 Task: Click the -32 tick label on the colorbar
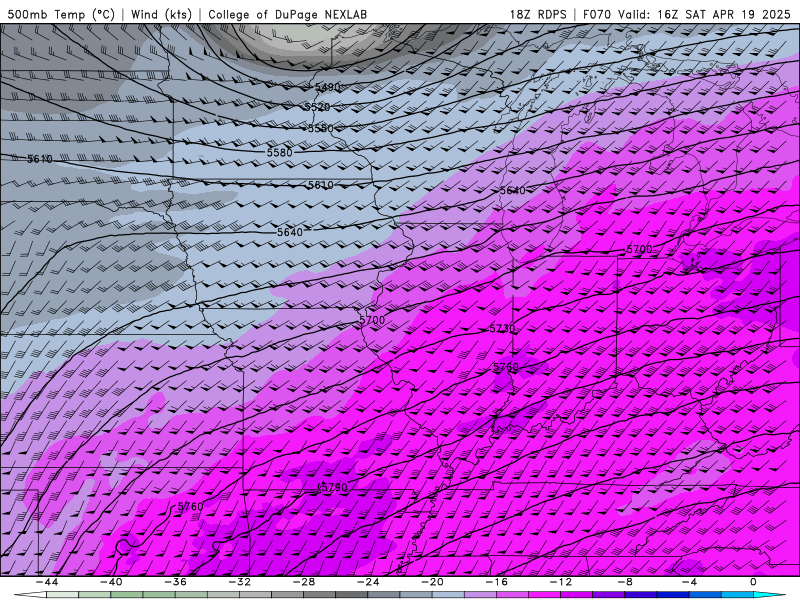pos(239,582)
